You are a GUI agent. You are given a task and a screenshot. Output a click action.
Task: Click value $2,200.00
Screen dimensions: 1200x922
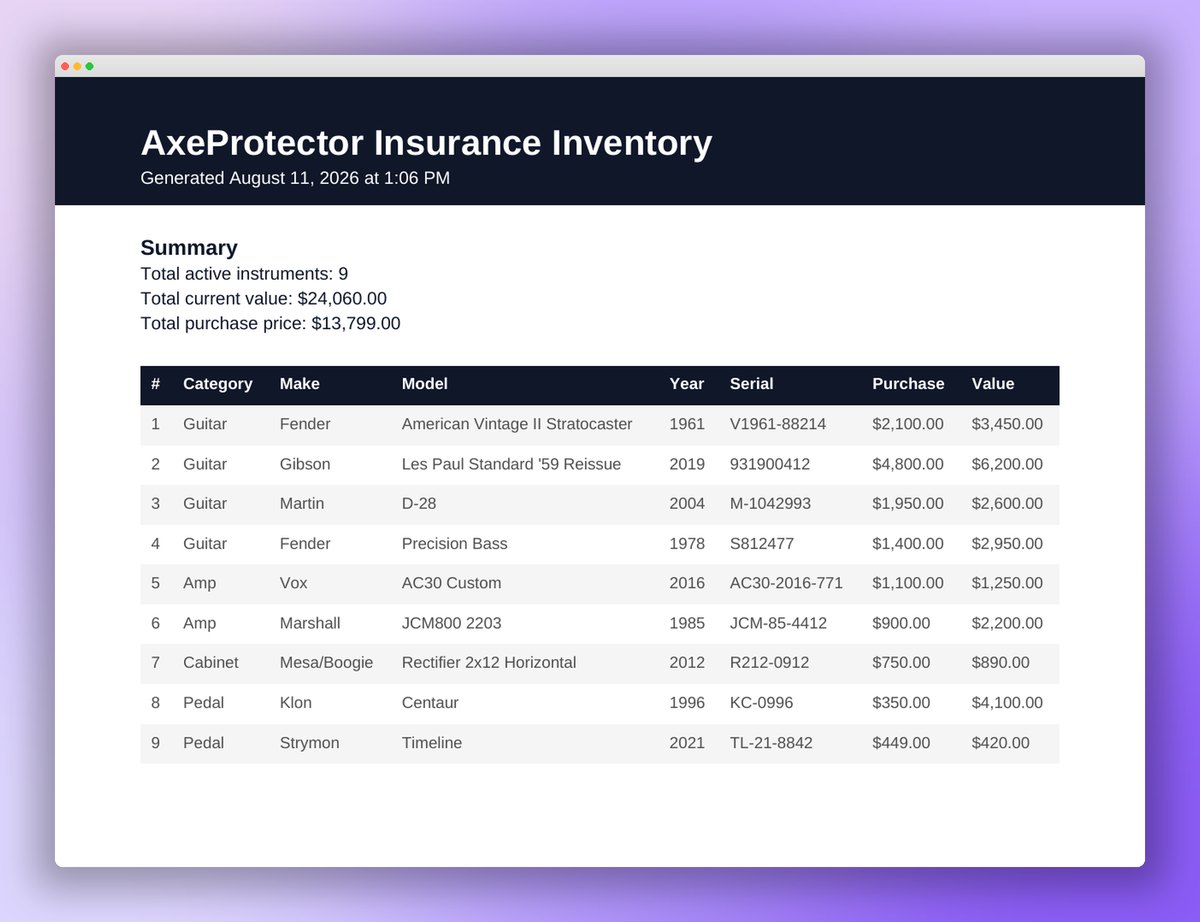point(1007,623)
